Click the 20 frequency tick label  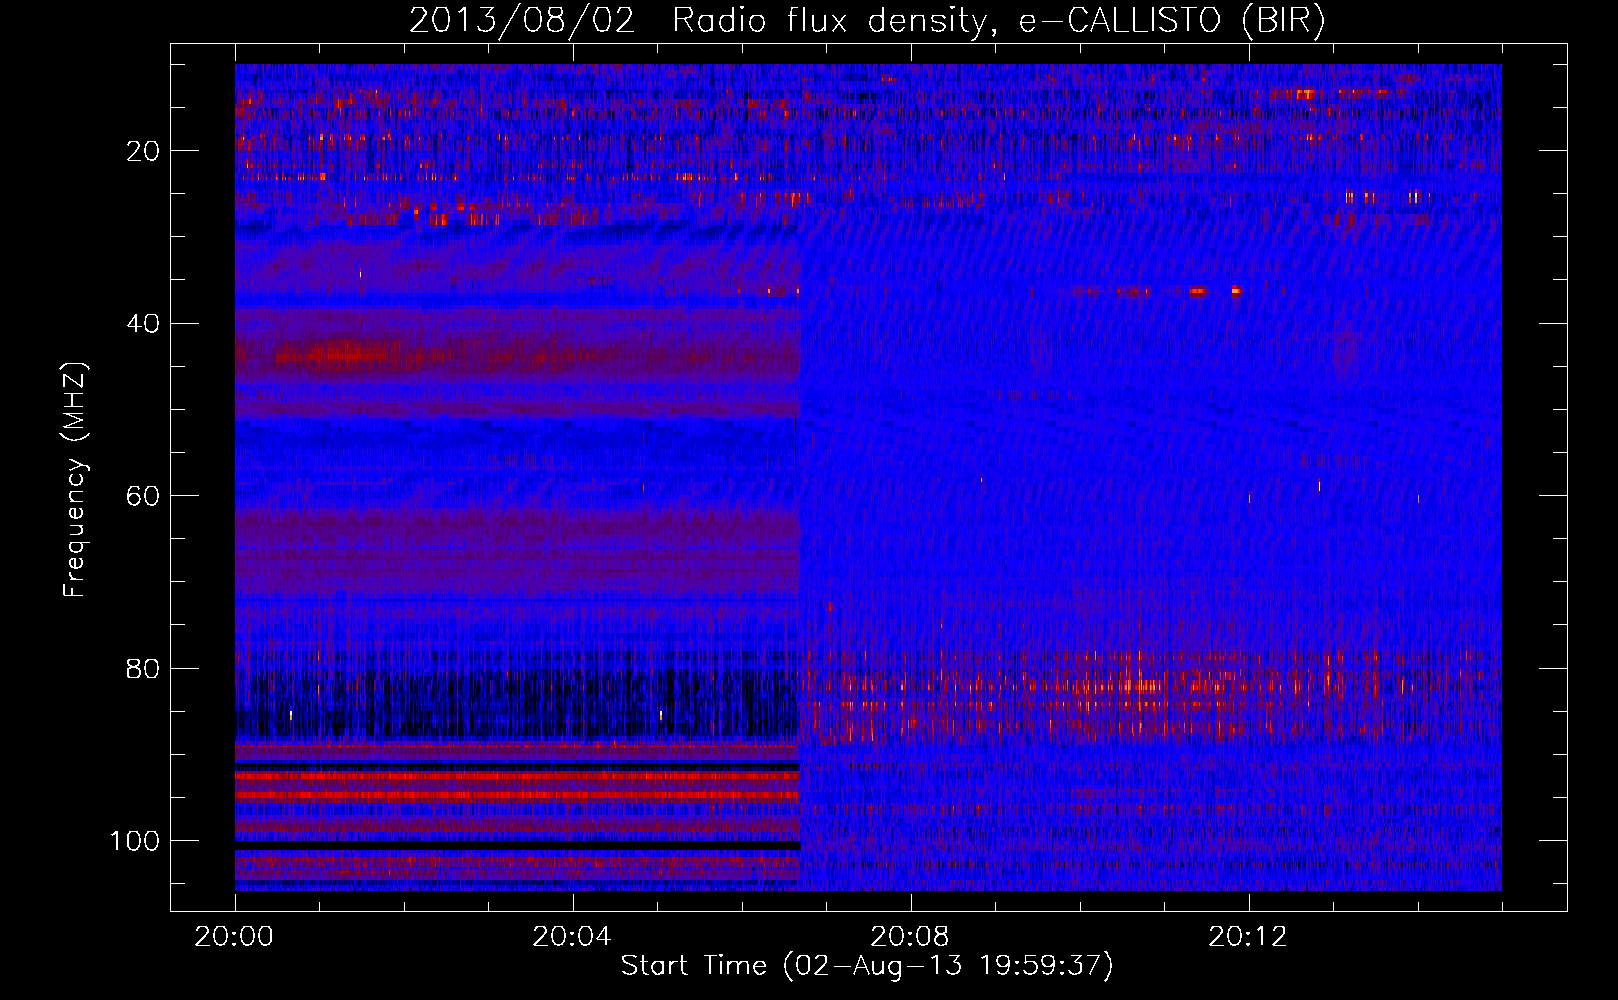tap(142, 151)
